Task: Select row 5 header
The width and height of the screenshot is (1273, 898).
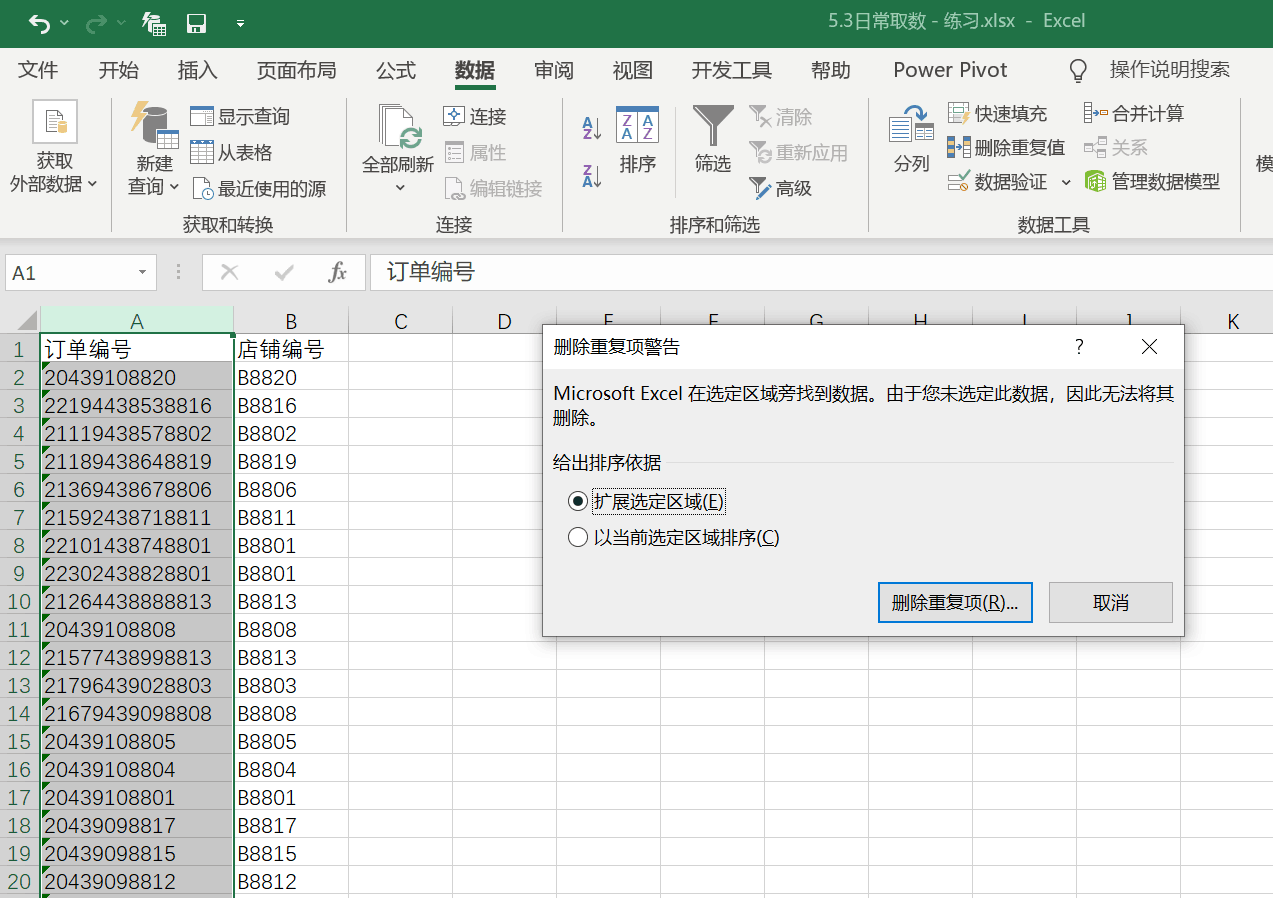Action: pyautogui.click(x=20, y=462)
